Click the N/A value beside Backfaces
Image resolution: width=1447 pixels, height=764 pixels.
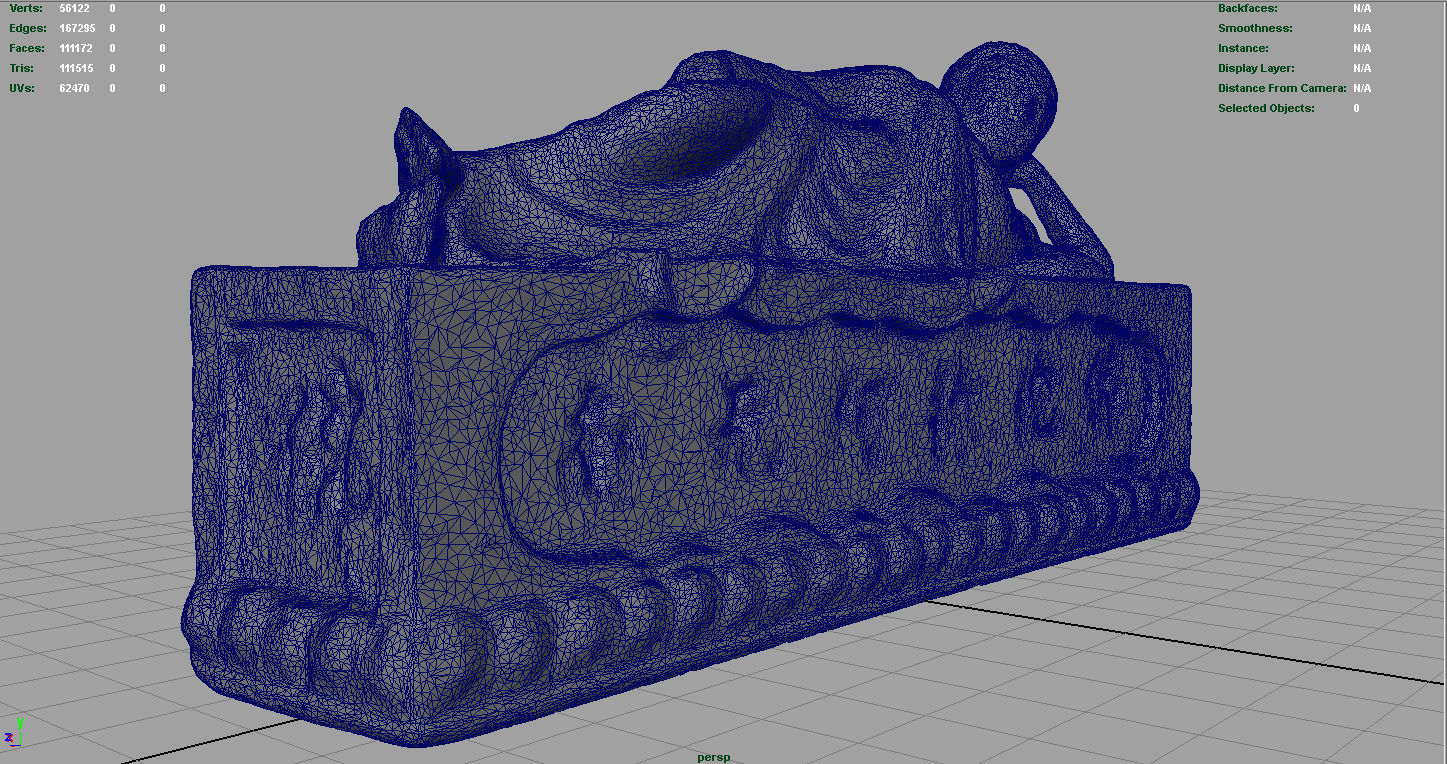tap(1362, 8)
